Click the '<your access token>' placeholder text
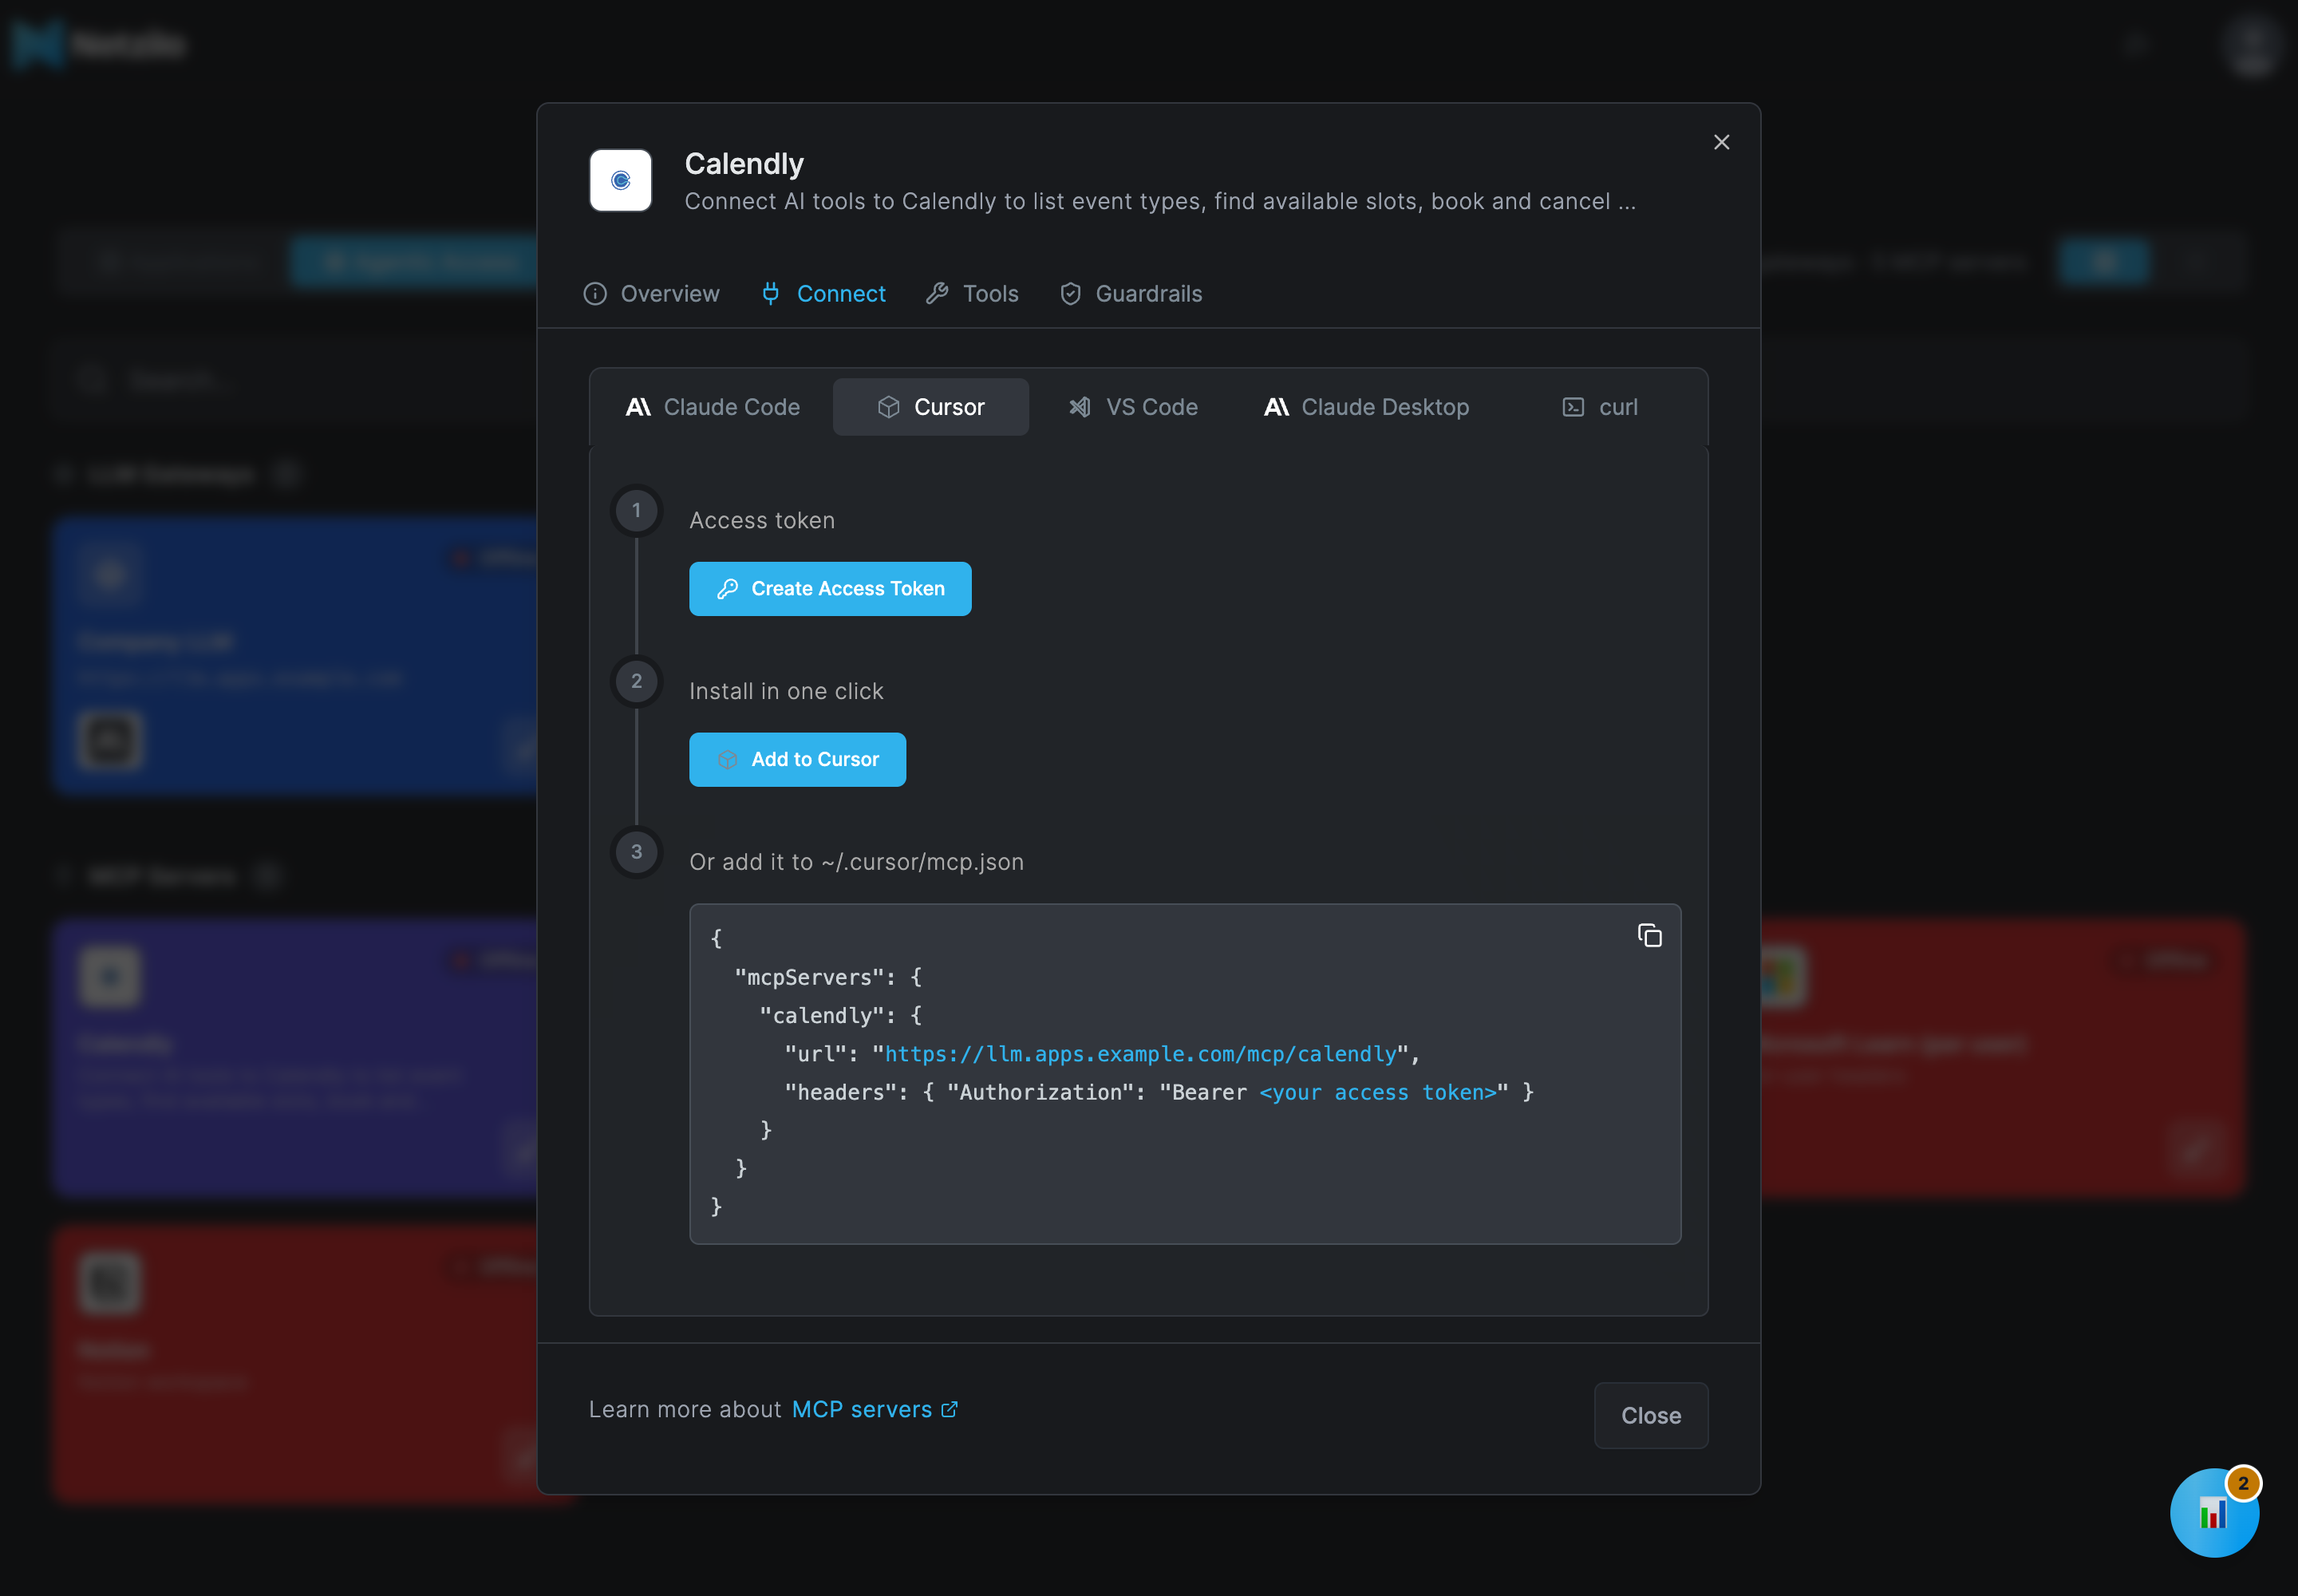Viewport: 2298px width, 1596px height. click(1378, 1092)
